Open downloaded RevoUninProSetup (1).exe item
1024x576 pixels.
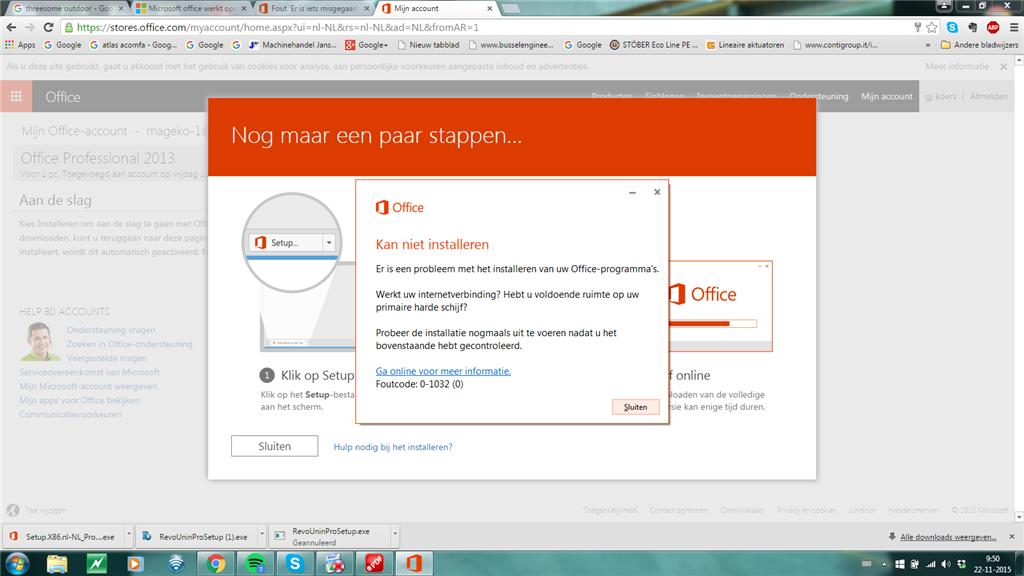pos(197,537)
